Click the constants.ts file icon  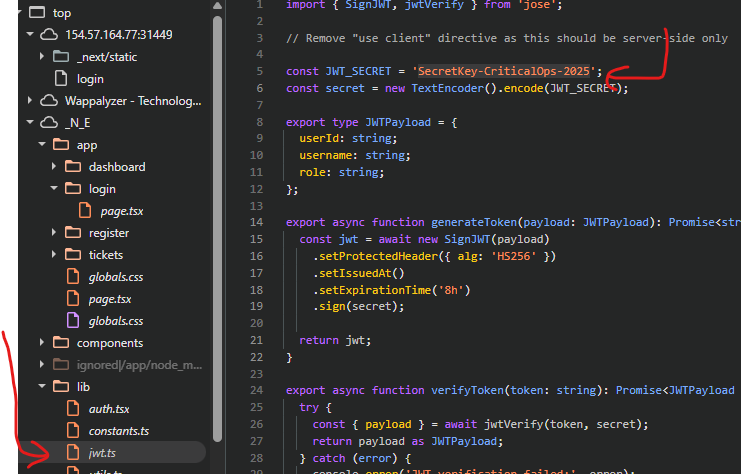[73, 431]
